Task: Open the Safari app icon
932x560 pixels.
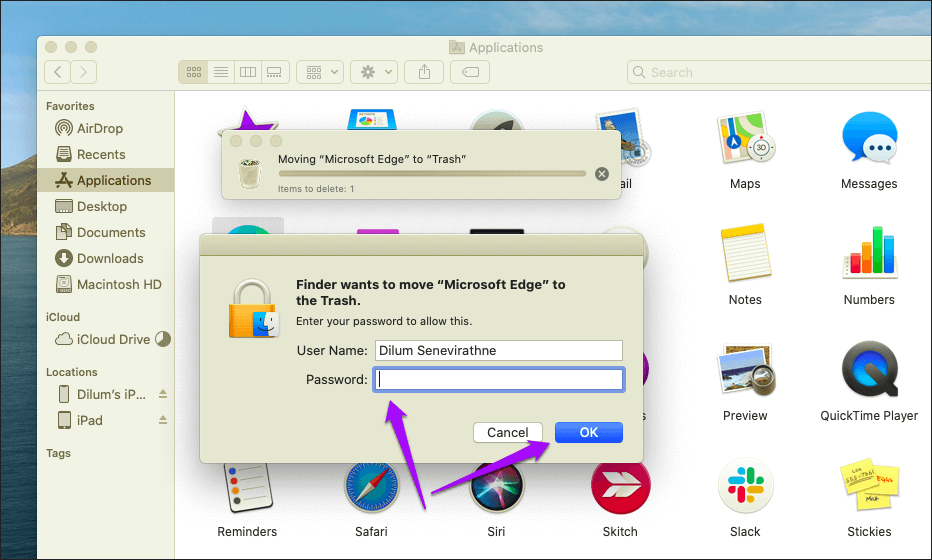Action: coord(371,489)
